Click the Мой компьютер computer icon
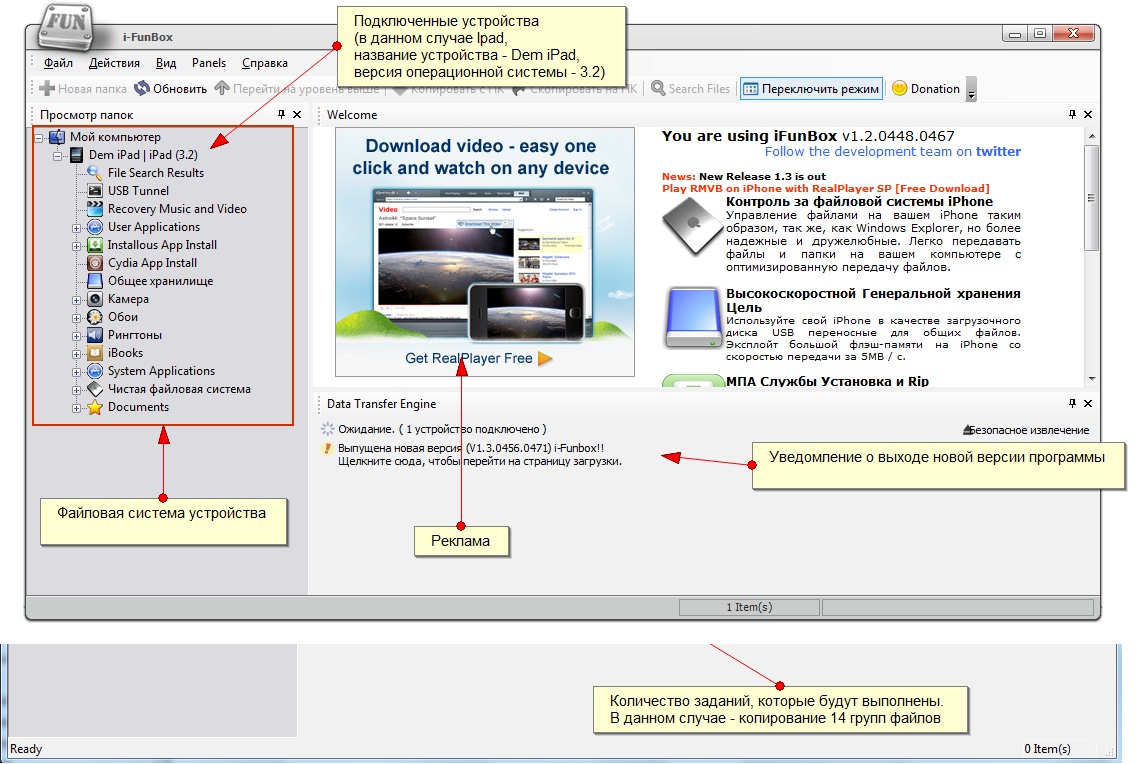This screenshot has height=764, width=1142. pyautogui.click(x=57, y=137)
